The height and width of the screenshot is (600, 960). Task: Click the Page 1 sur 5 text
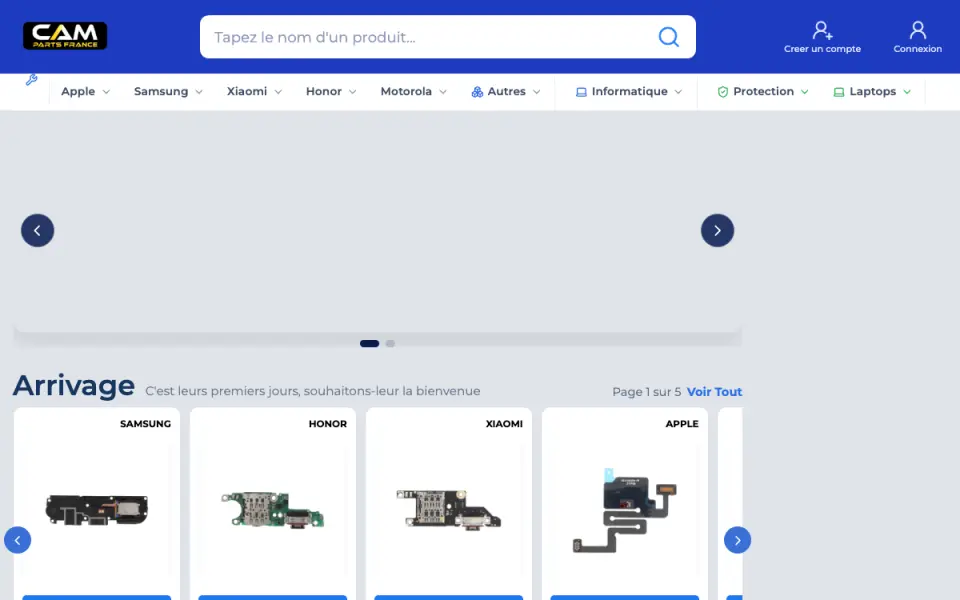(x=647, y=392)
